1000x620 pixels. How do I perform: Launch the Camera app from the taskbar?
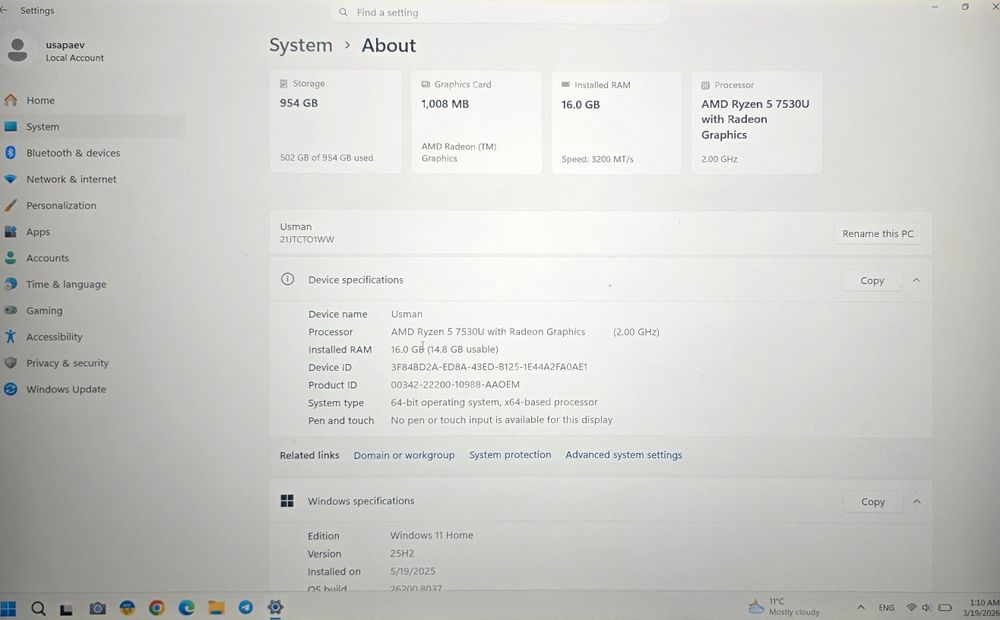pos(97,608)
